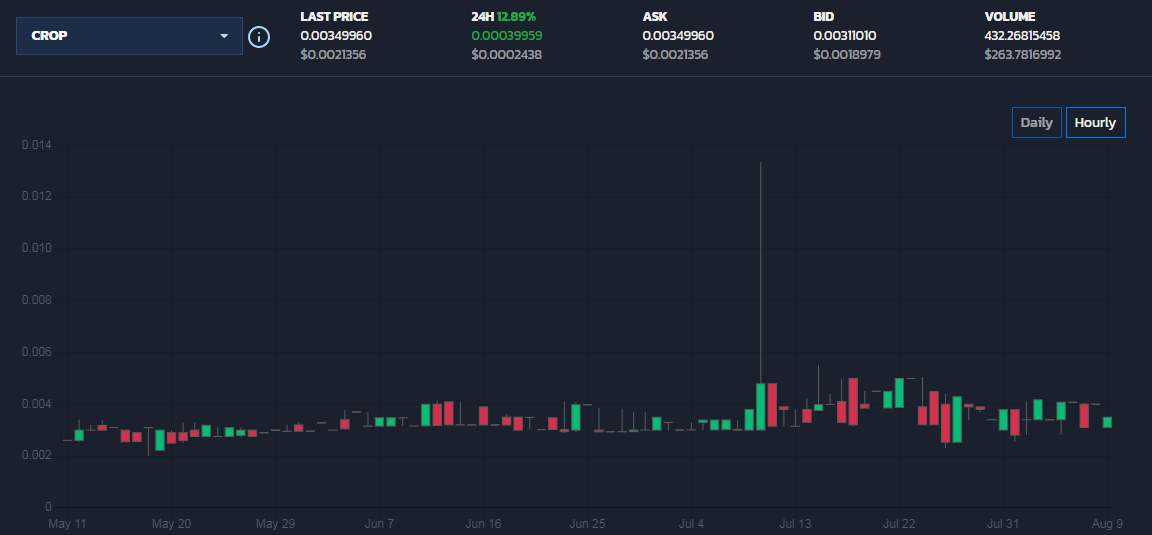
Task: Click the Jun 25 x-axis date label
Action: [x=588, y=524]
